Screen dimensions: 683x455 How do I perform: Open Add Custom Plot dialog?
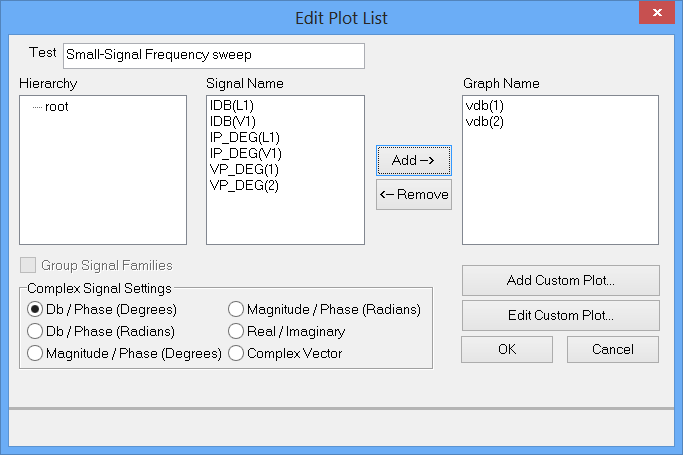point(560,280)
